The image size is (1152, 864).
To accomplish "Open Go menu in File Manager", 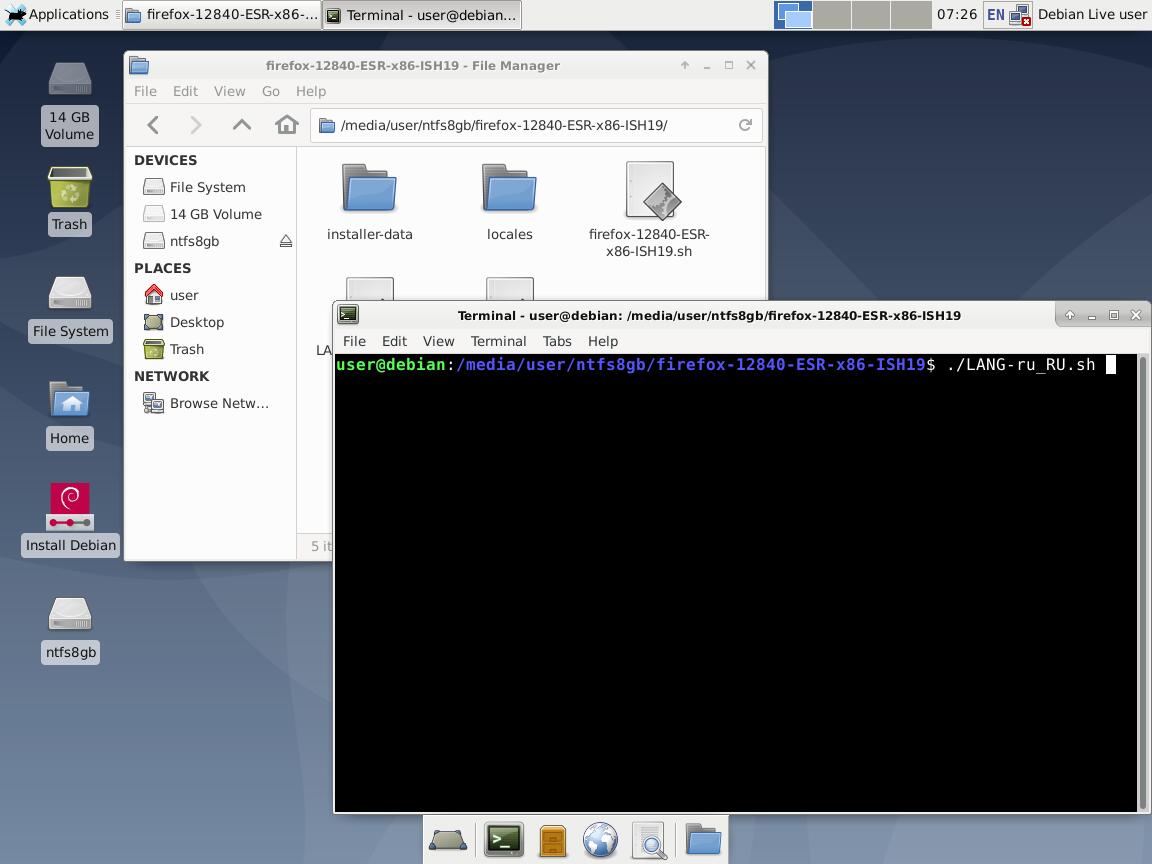I will click(x=270, y=91).
